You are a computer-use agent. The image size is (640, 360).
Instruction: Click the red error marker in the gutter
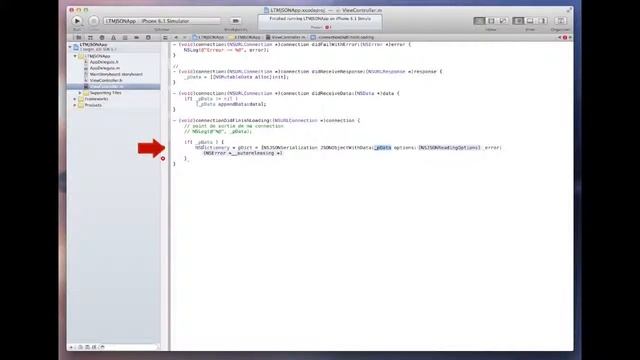[163, 158]
